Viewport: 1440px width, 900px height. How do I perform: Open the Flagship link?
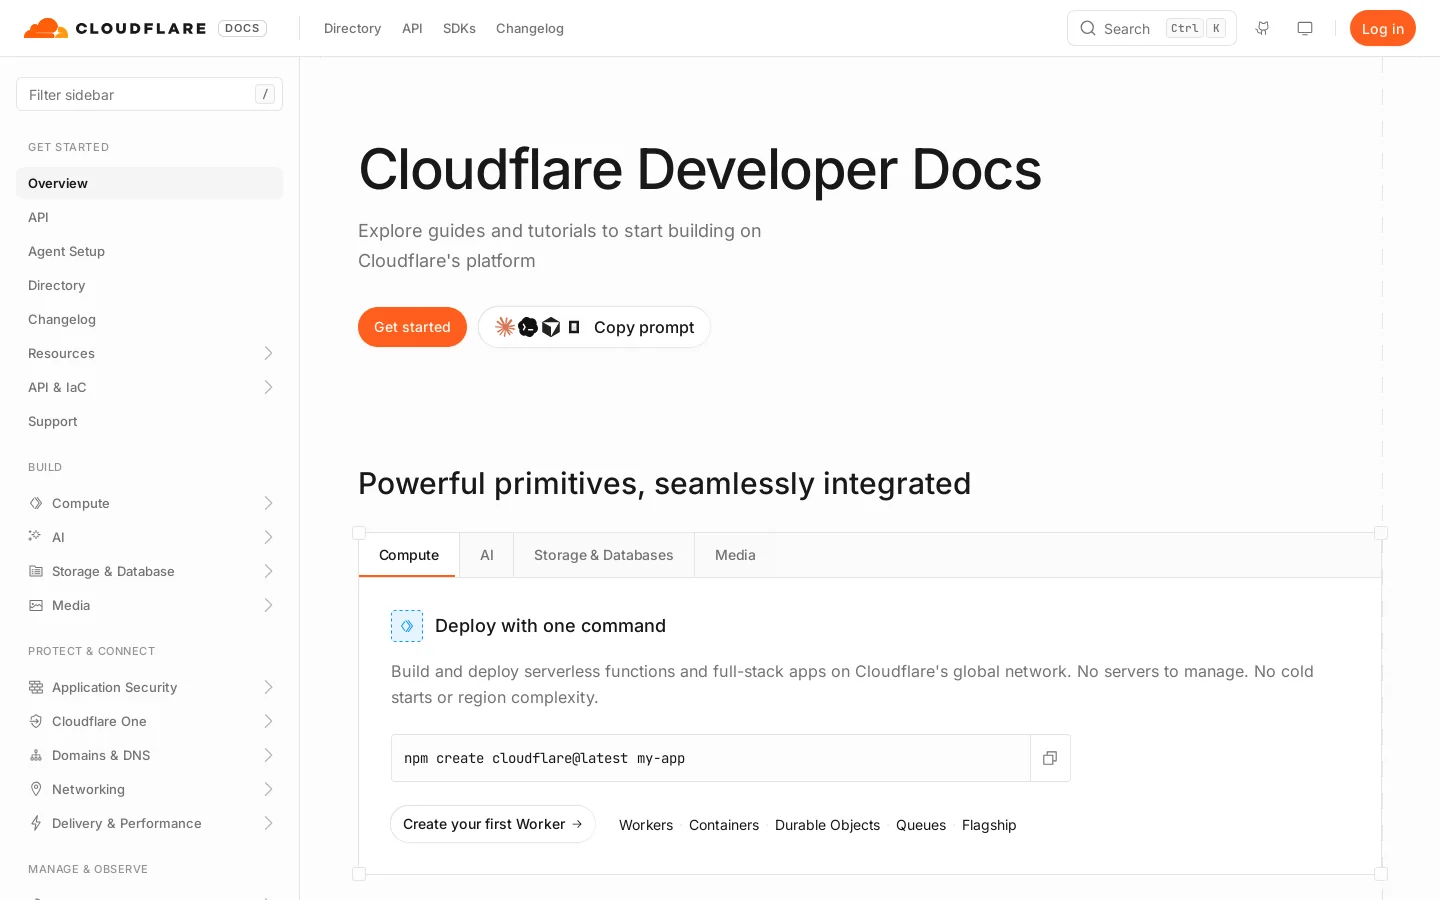pos(989,825)
